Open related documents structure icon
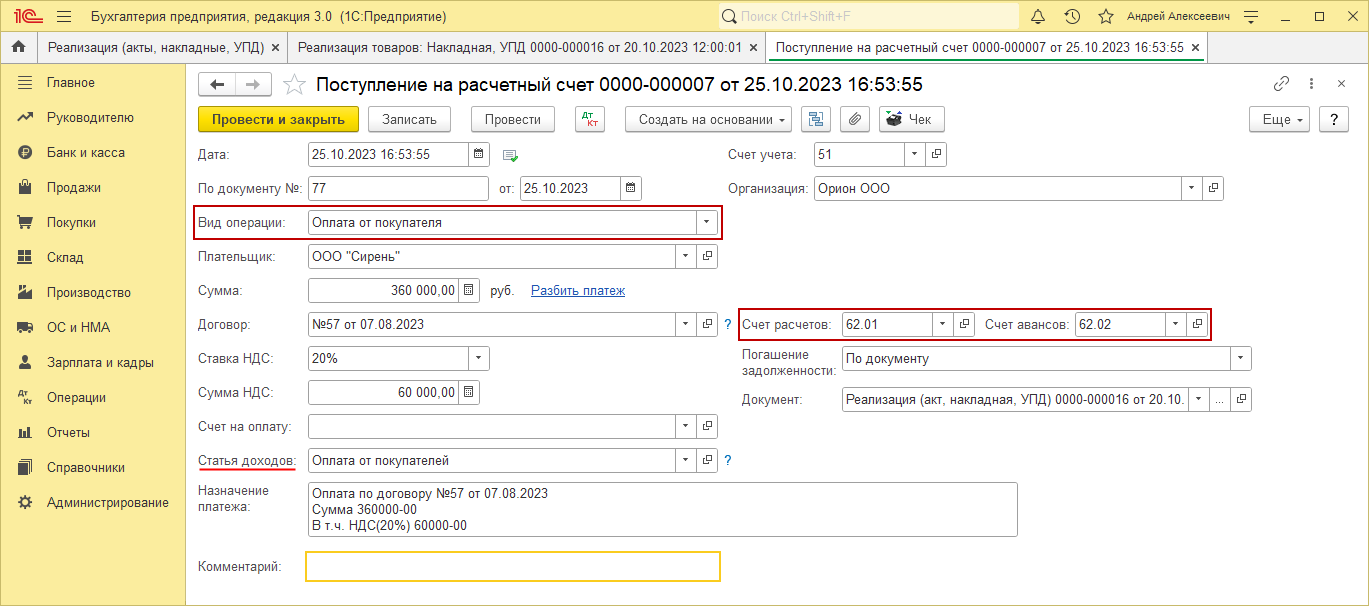The width and height of the screenshot is (1369, 606). [816, 119]
